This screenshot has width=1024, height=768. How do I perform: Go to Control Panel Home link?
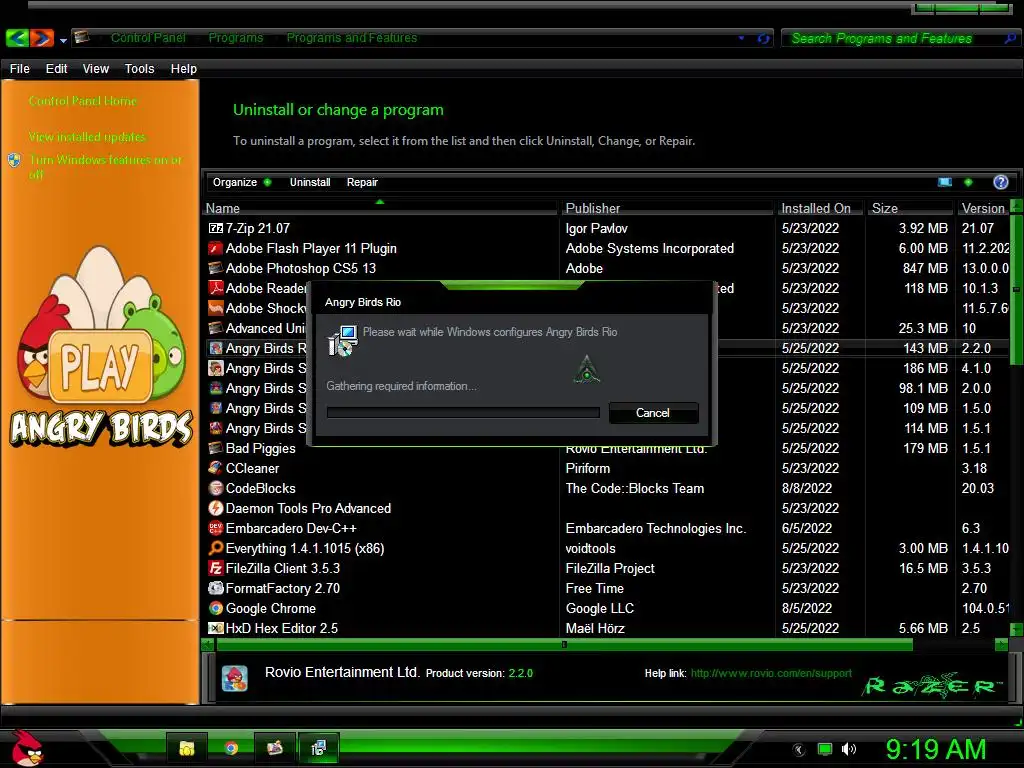coord(83,101)
